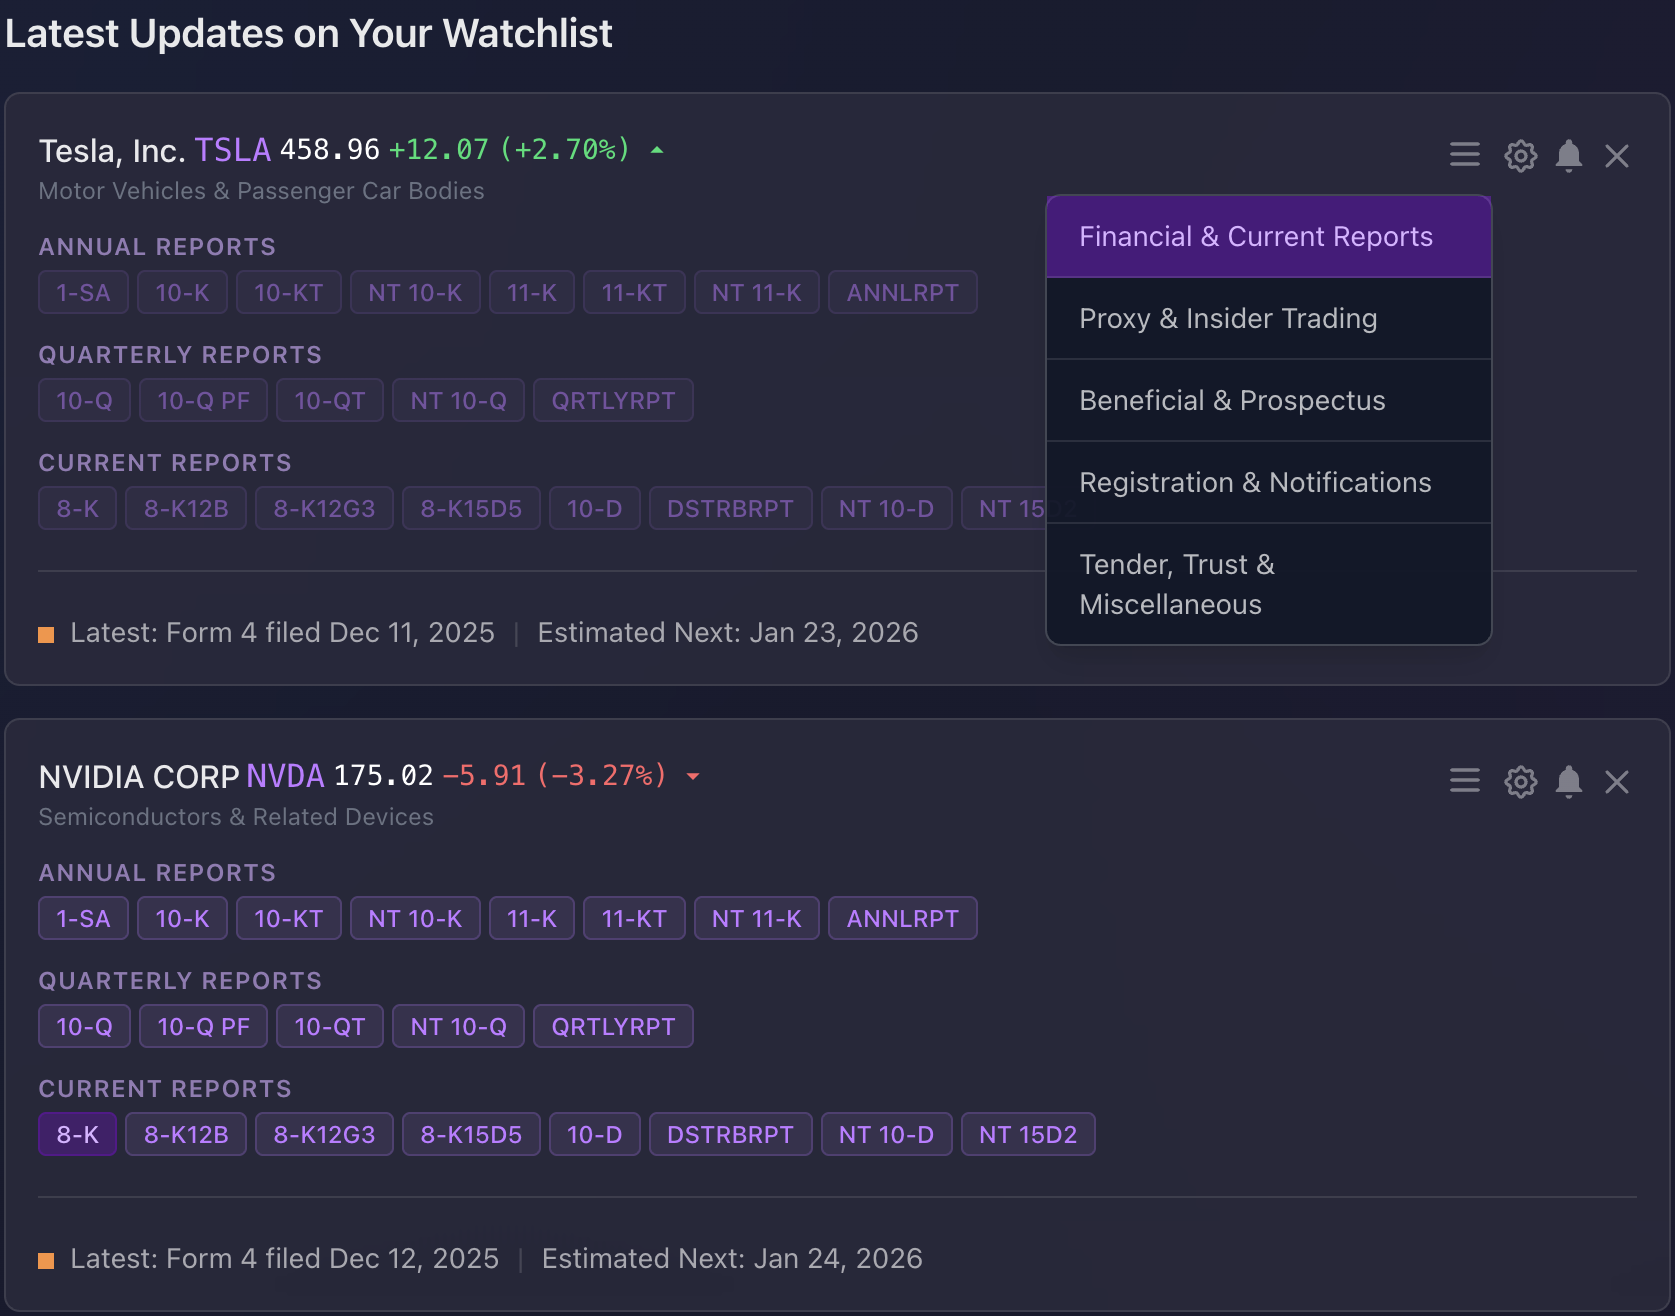This screenshot has height=1316, width=1675.
Task: Expand the NVDA price change indicator
Action: tap(694, 775)
